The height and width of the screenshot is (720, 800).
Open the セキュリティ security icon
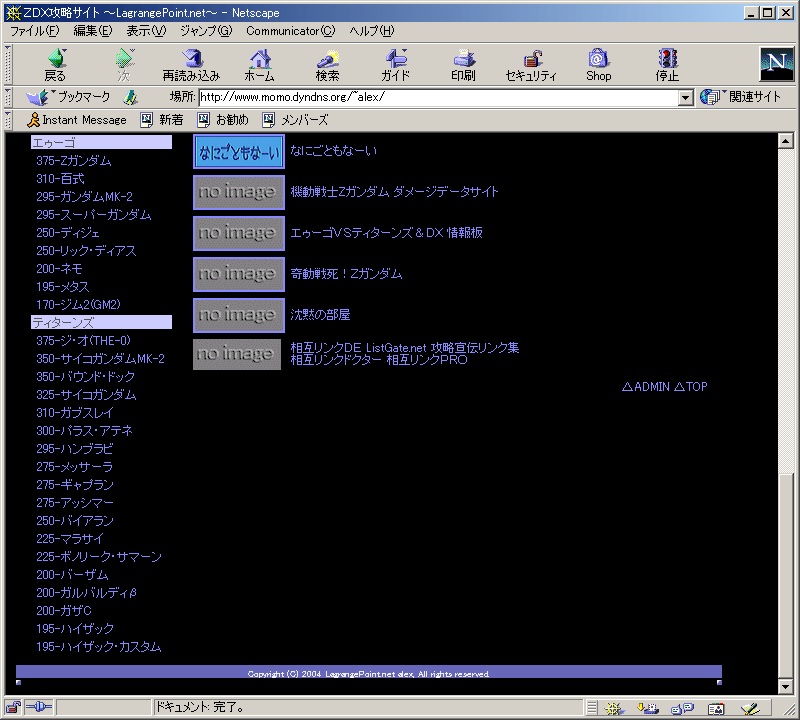(x=531, y=65)
